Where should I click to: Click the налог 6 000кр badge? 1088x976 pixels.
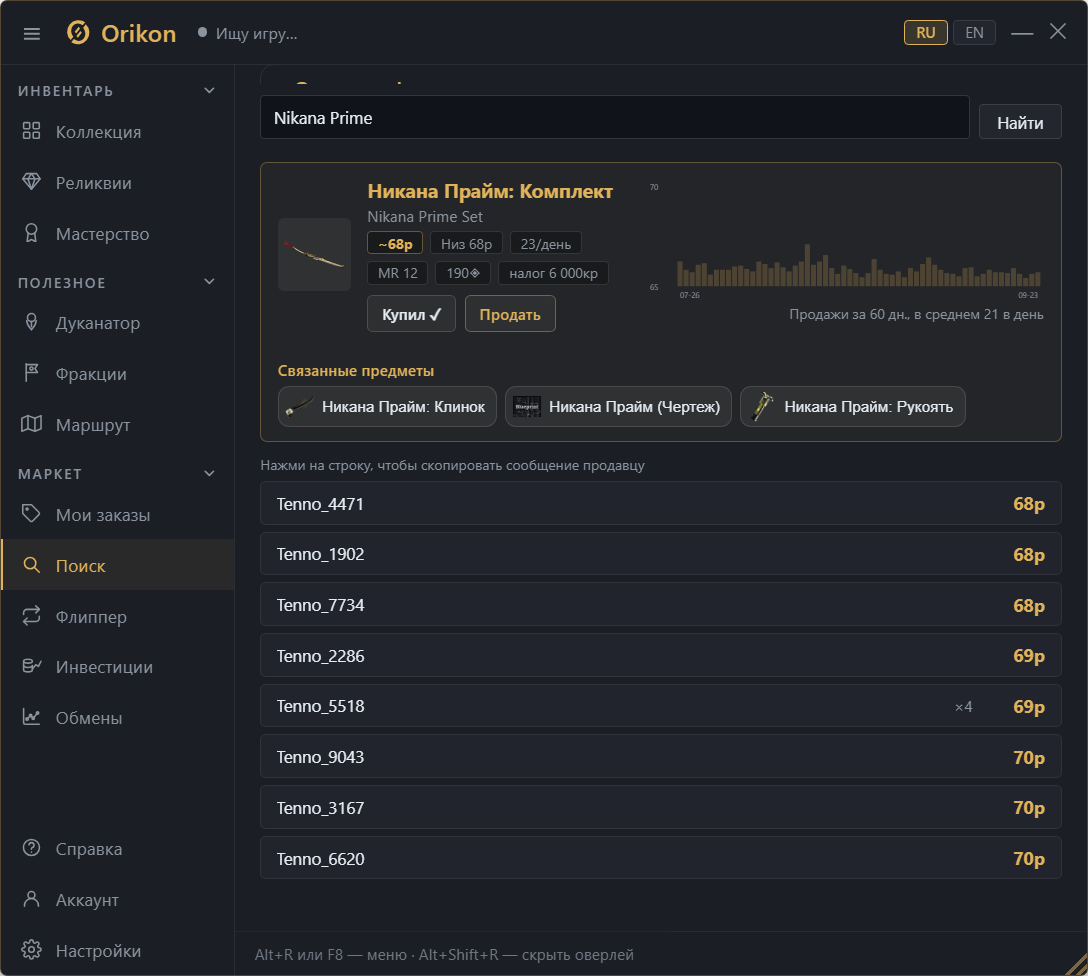553,273
